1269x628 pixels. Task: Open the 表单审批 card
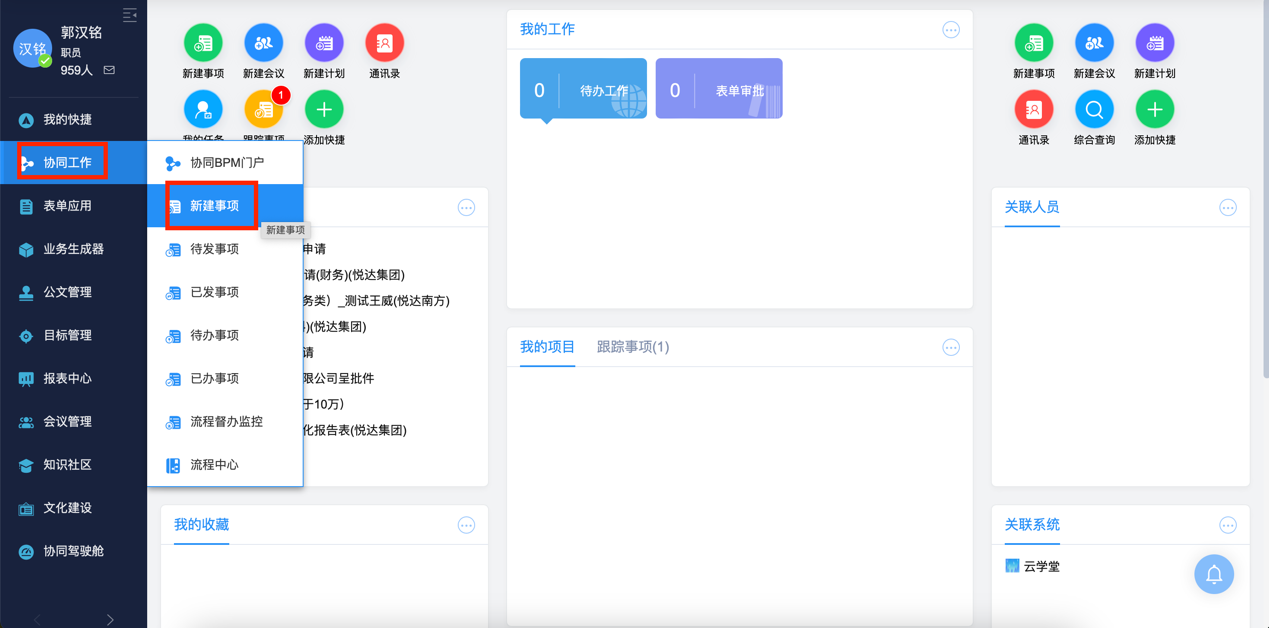718,88
